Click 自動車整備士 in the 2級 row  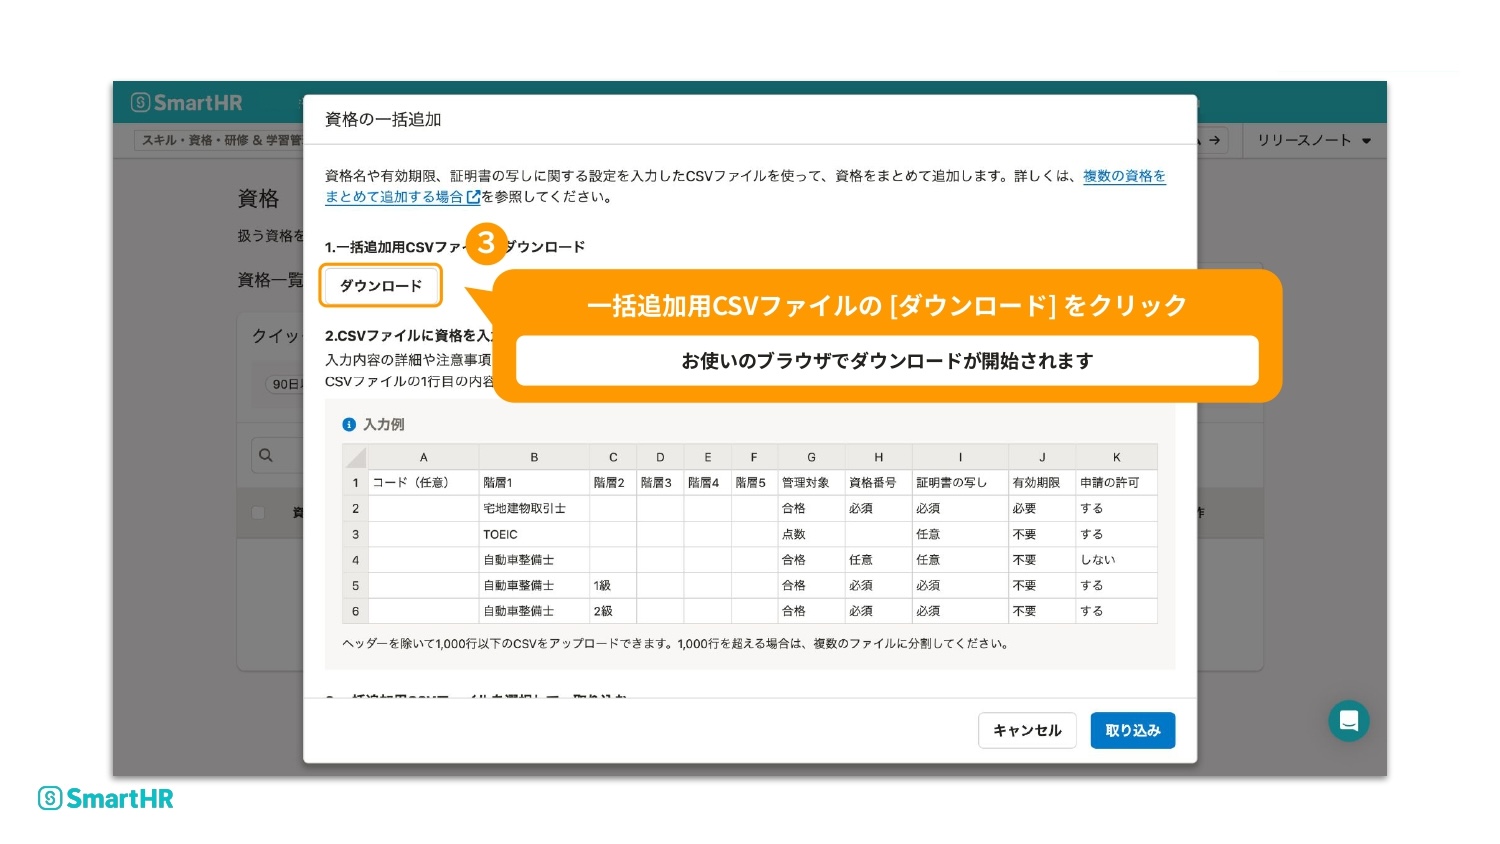point(534,611)
